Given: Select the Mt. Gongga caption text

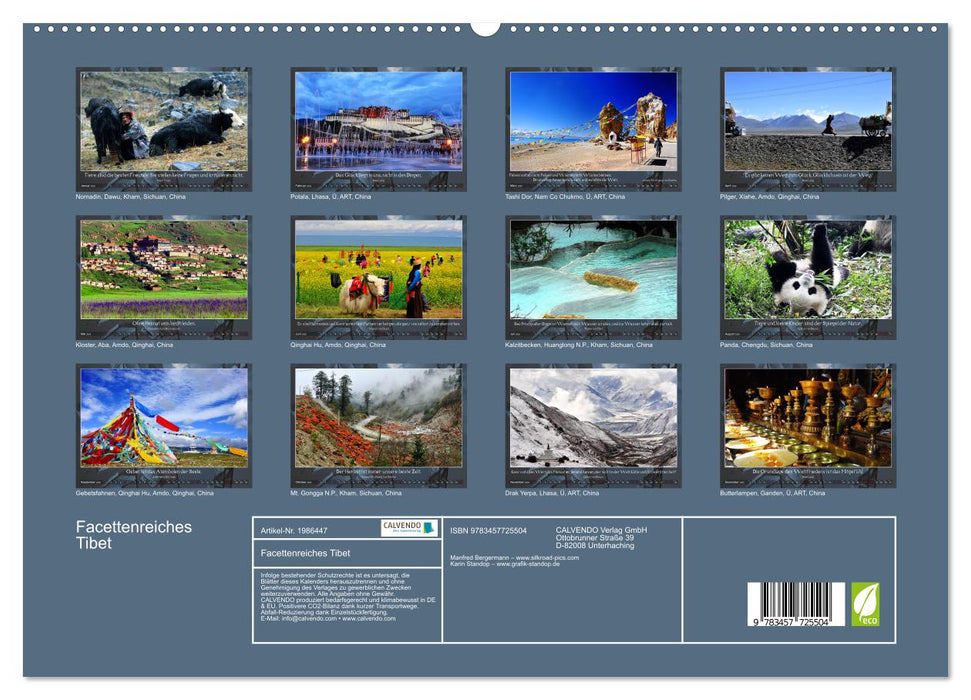Looking at the screenshot, I should (346, 491).
